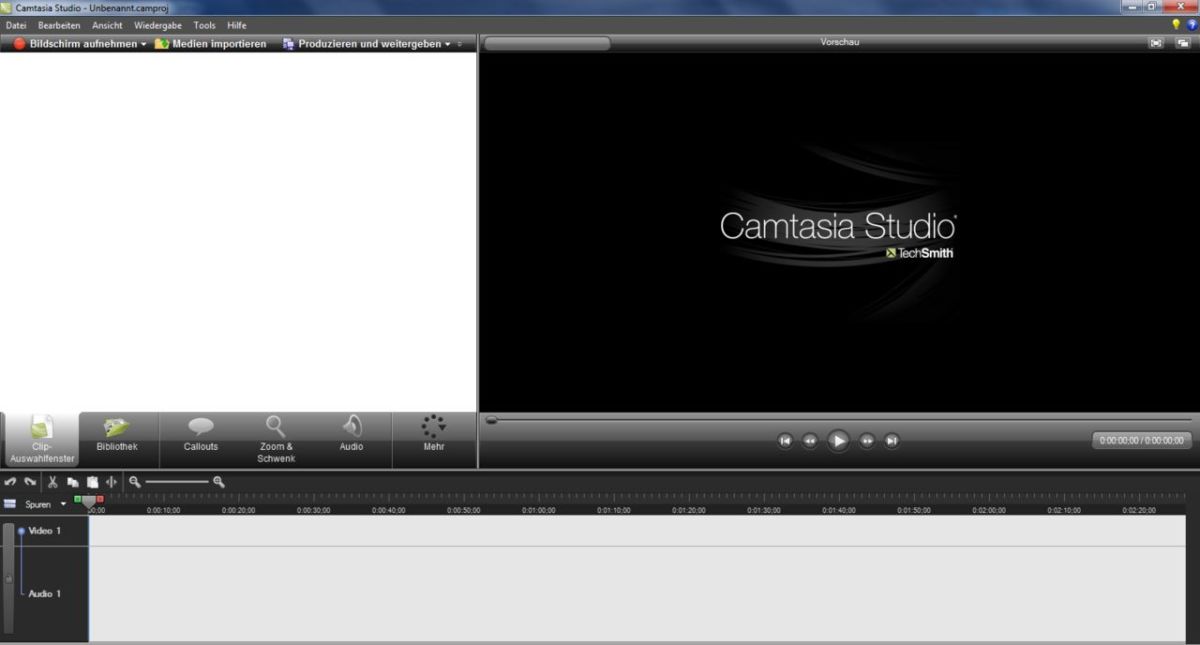Open the Datei menu
The height and width of the screenshot is (645, 1200).
(x=15, y=25)
